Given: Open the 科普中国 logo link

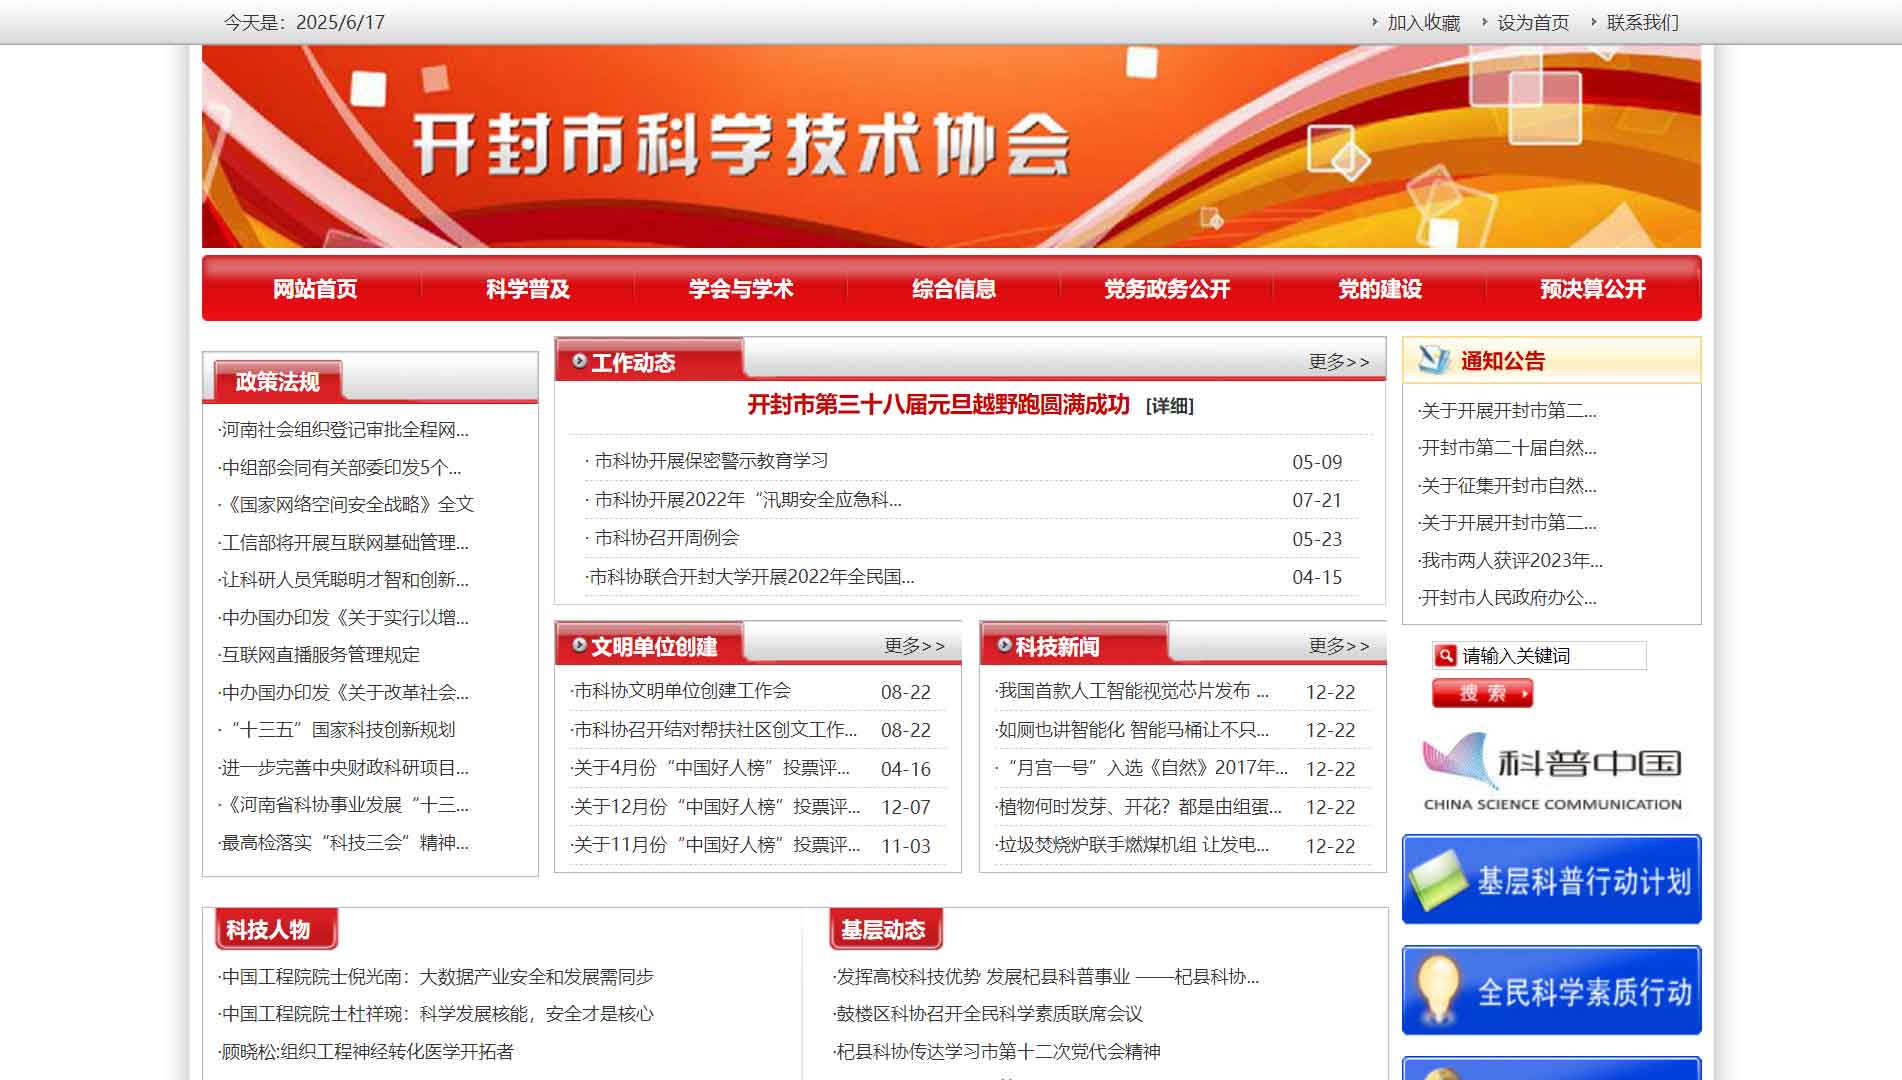Looking at the screenshot, I should click(x=1552, y=772).
